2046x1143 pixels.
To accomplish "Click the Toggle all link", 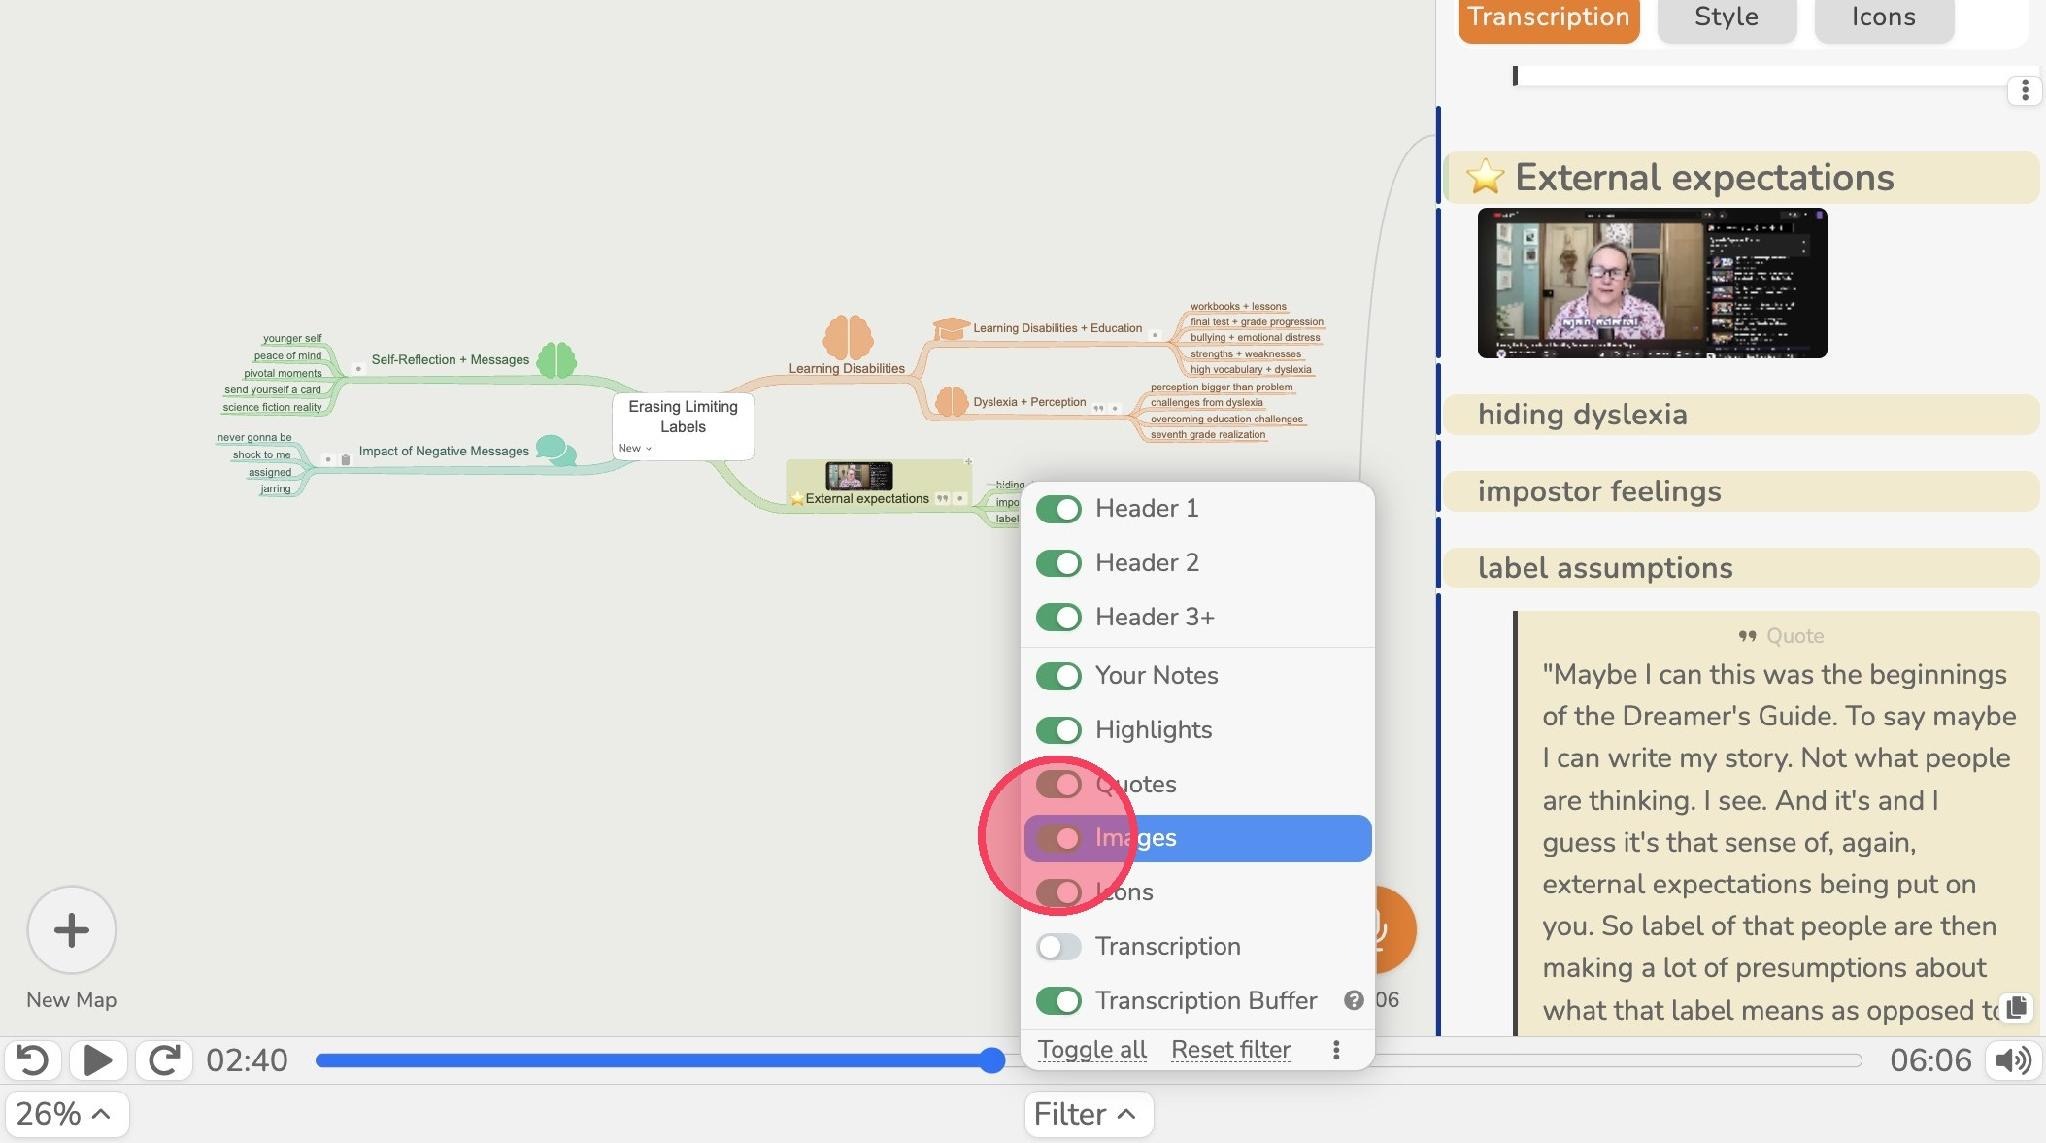I will (x=1092, y=1049).
